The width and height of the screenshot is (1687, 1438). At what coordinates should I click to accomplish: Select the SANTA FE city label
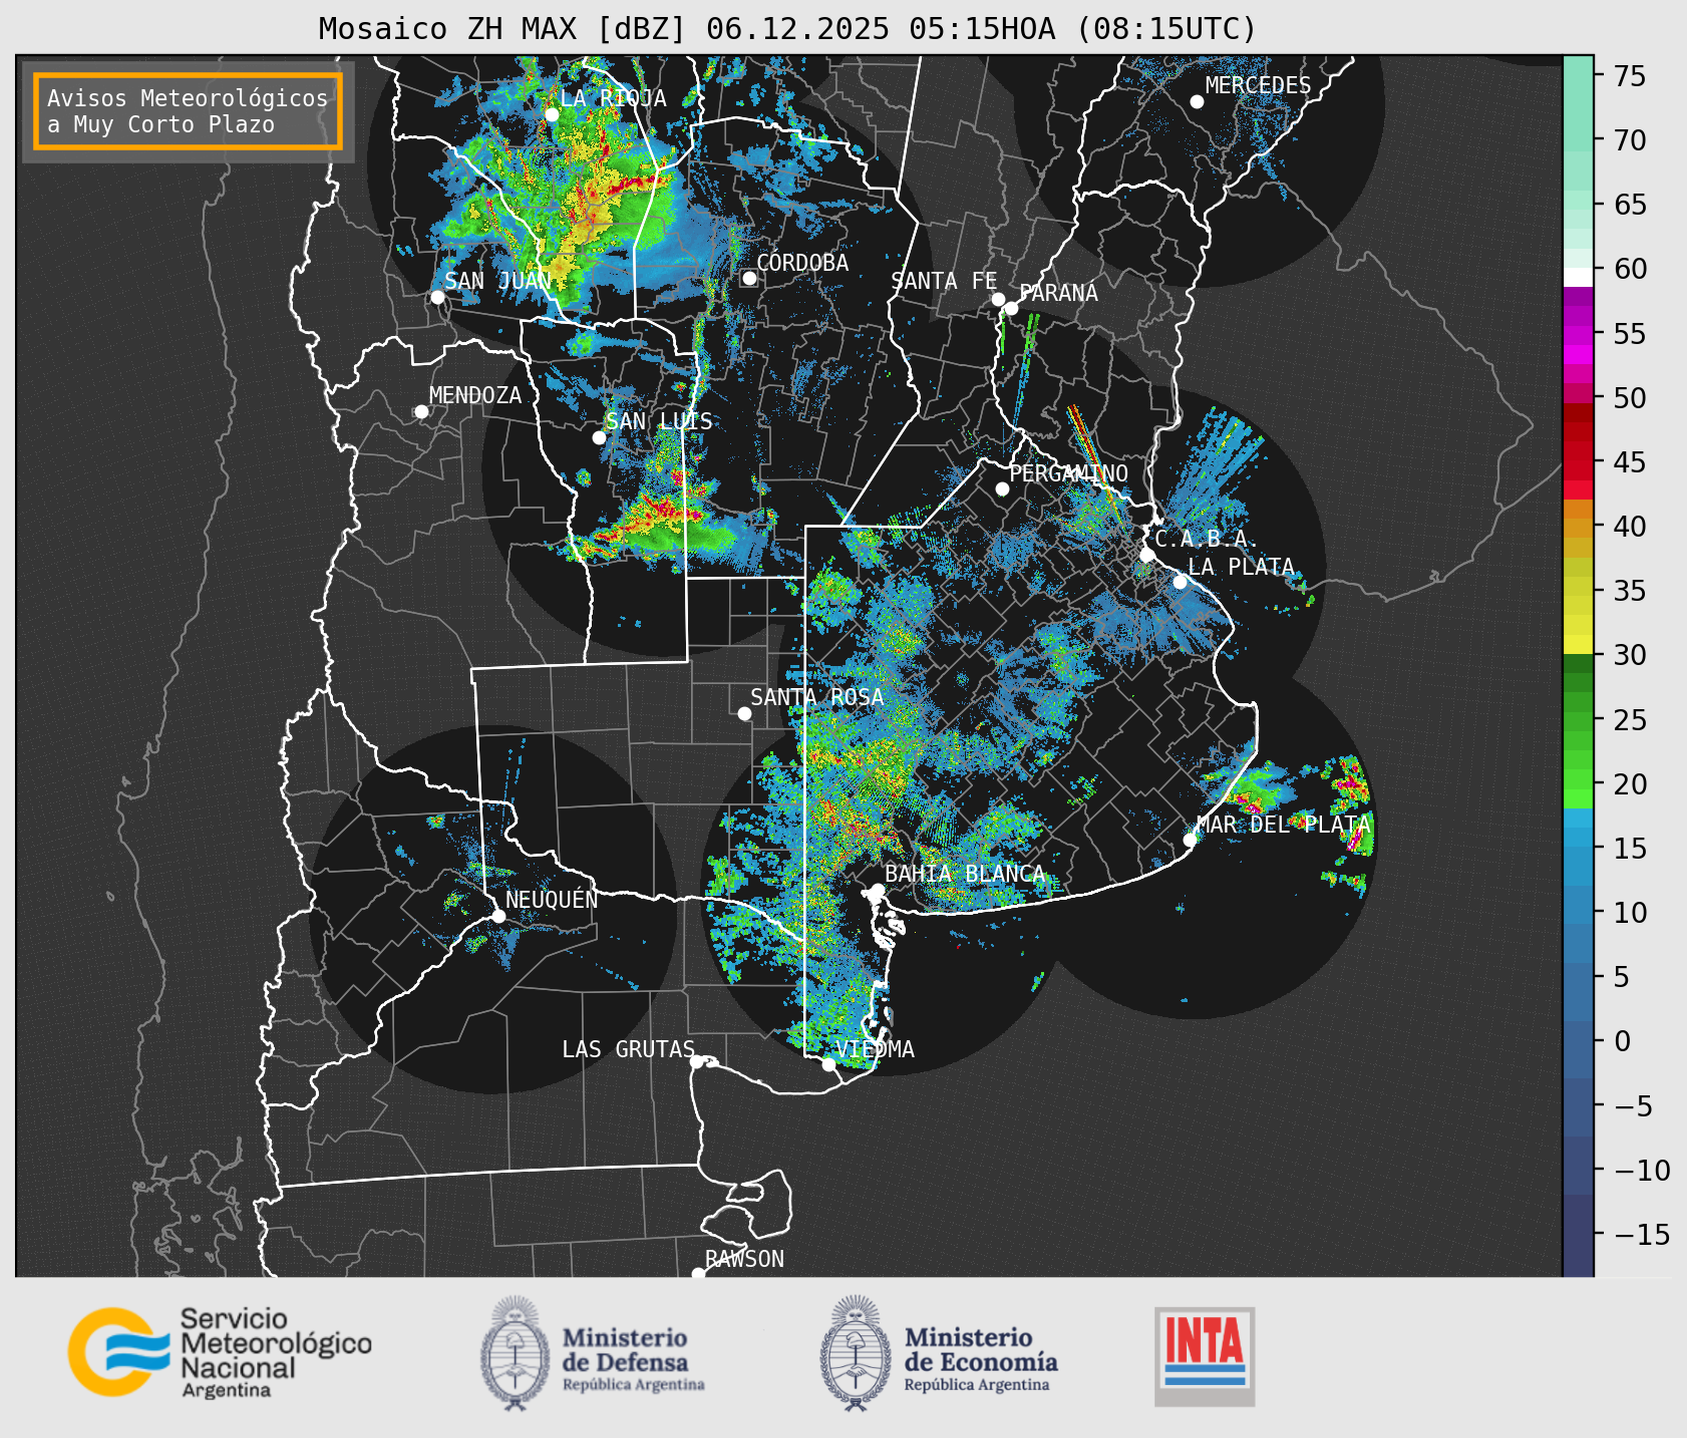tap(944, 281)
